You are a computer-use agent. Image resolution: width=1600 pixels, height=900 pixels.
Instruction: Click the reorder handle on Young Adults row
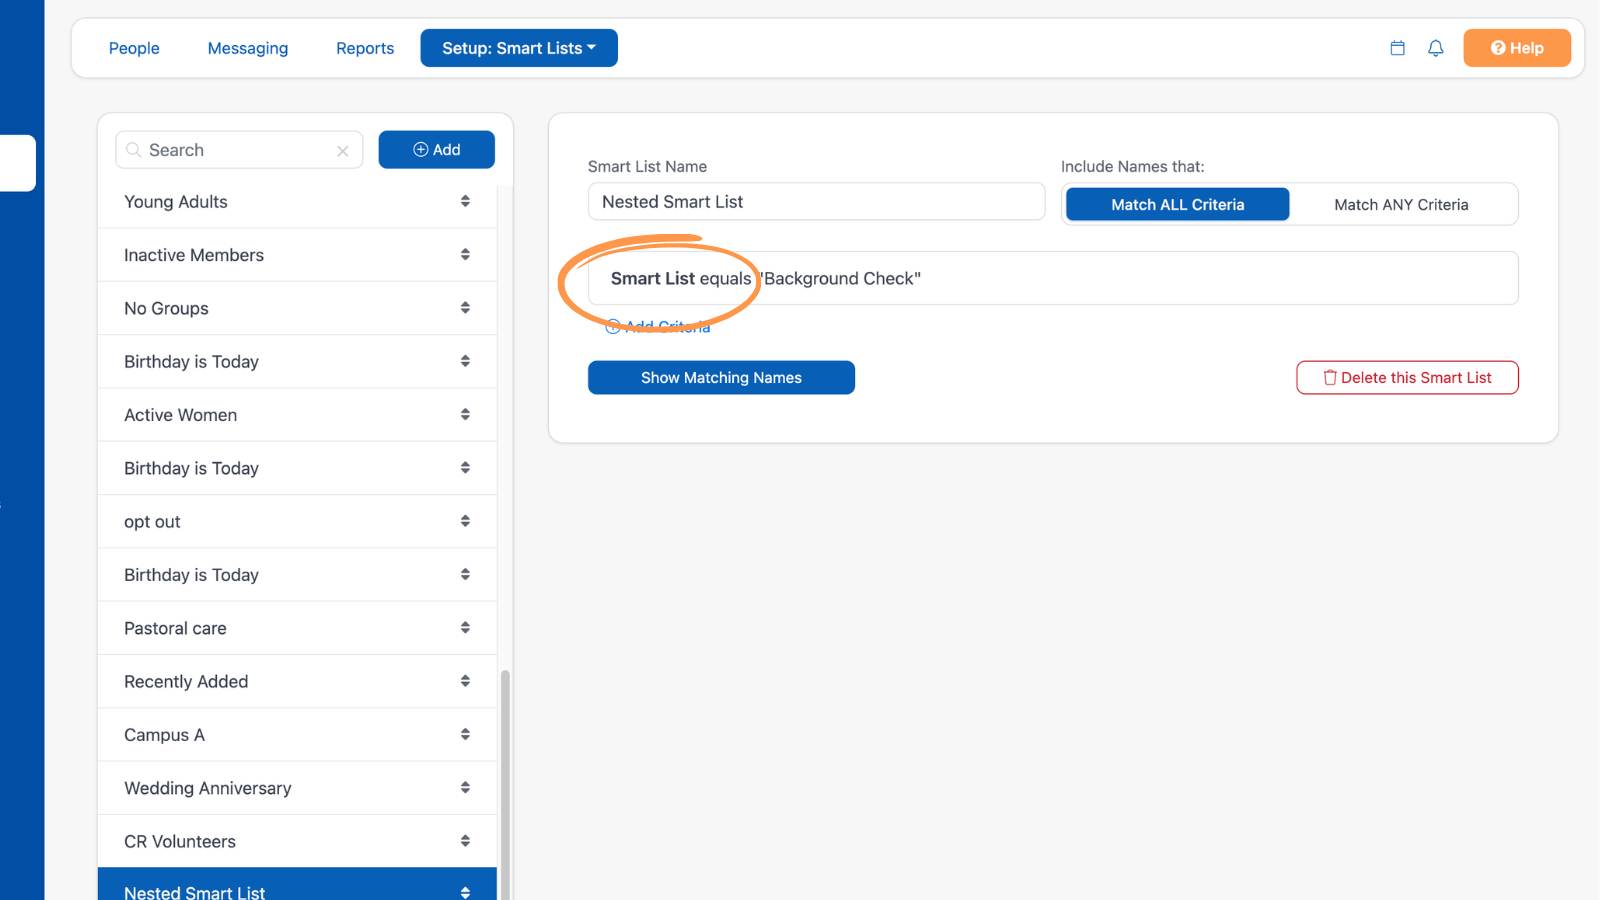[x=465, y=201]
